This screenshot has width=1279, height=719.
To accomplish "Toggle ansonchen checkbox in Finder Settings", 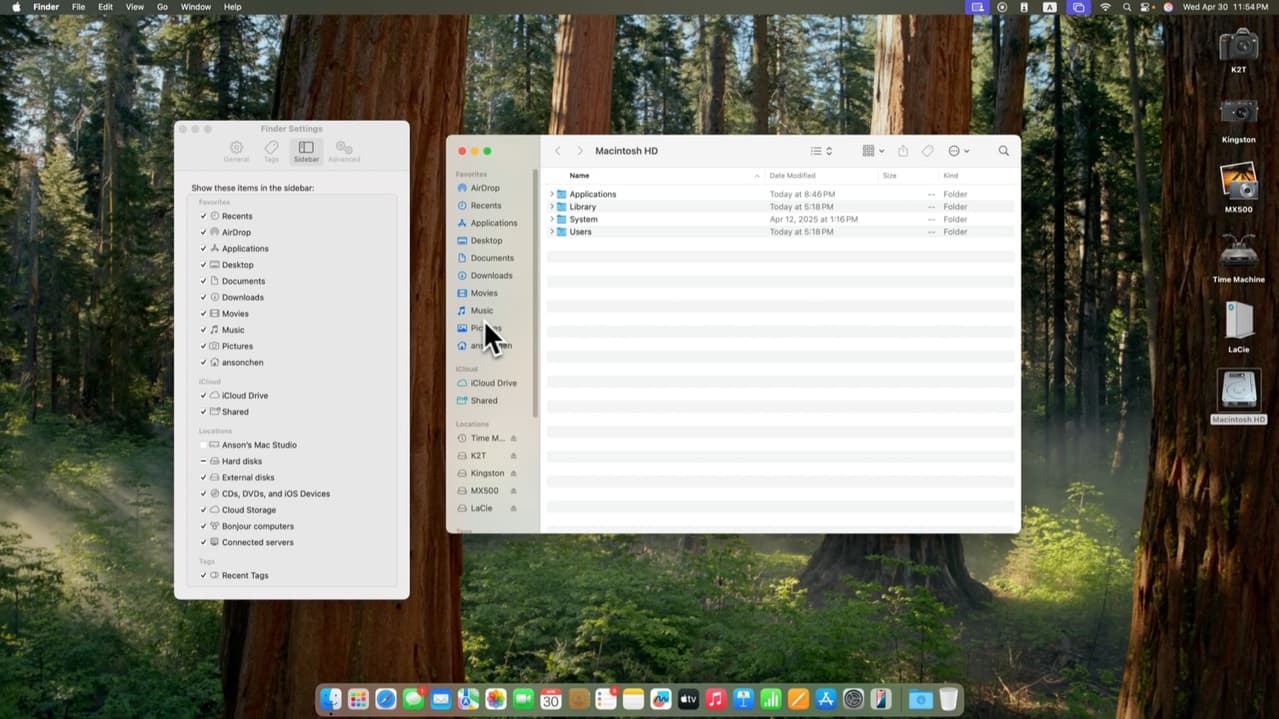I will (204, 362).
